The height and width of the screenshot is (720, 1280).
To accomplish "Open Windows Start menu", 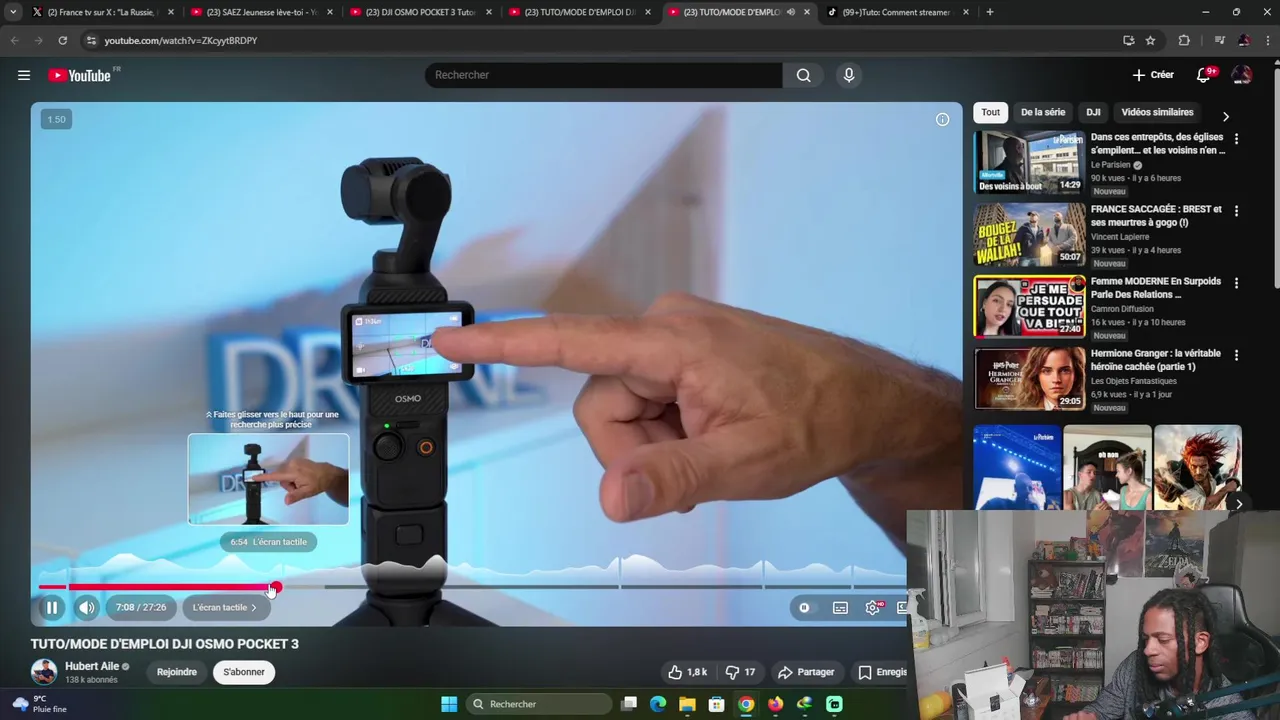I will point(449,704).
